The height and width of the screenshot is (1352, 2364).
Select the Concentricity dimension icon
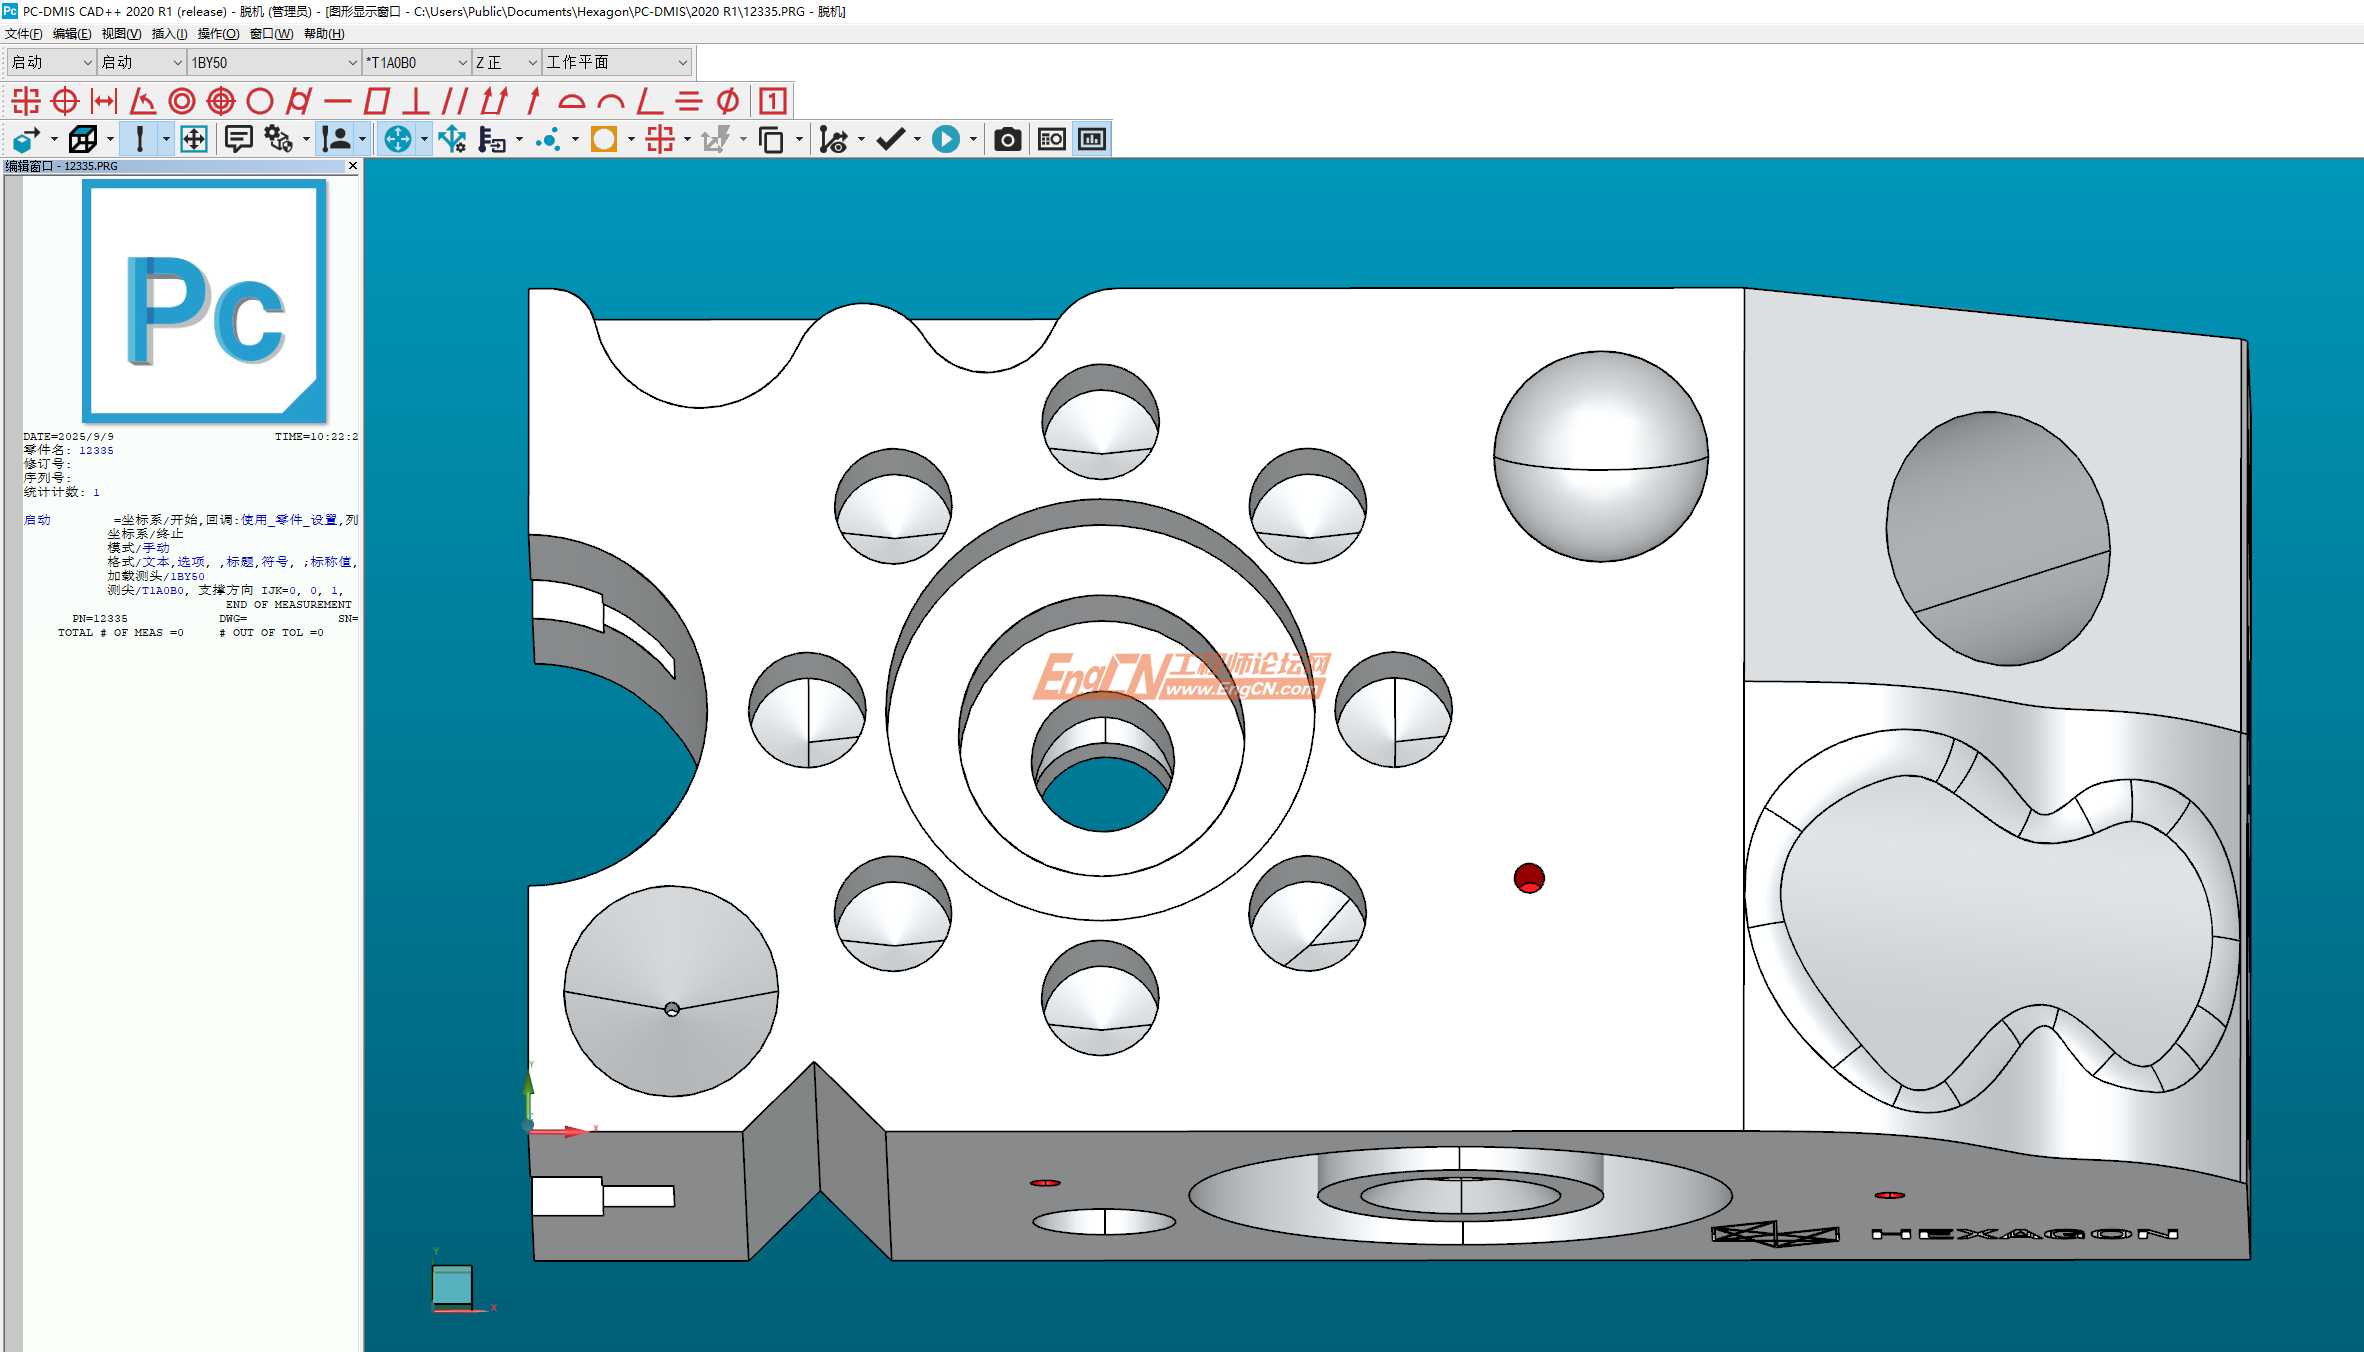(x=182, y=101)
